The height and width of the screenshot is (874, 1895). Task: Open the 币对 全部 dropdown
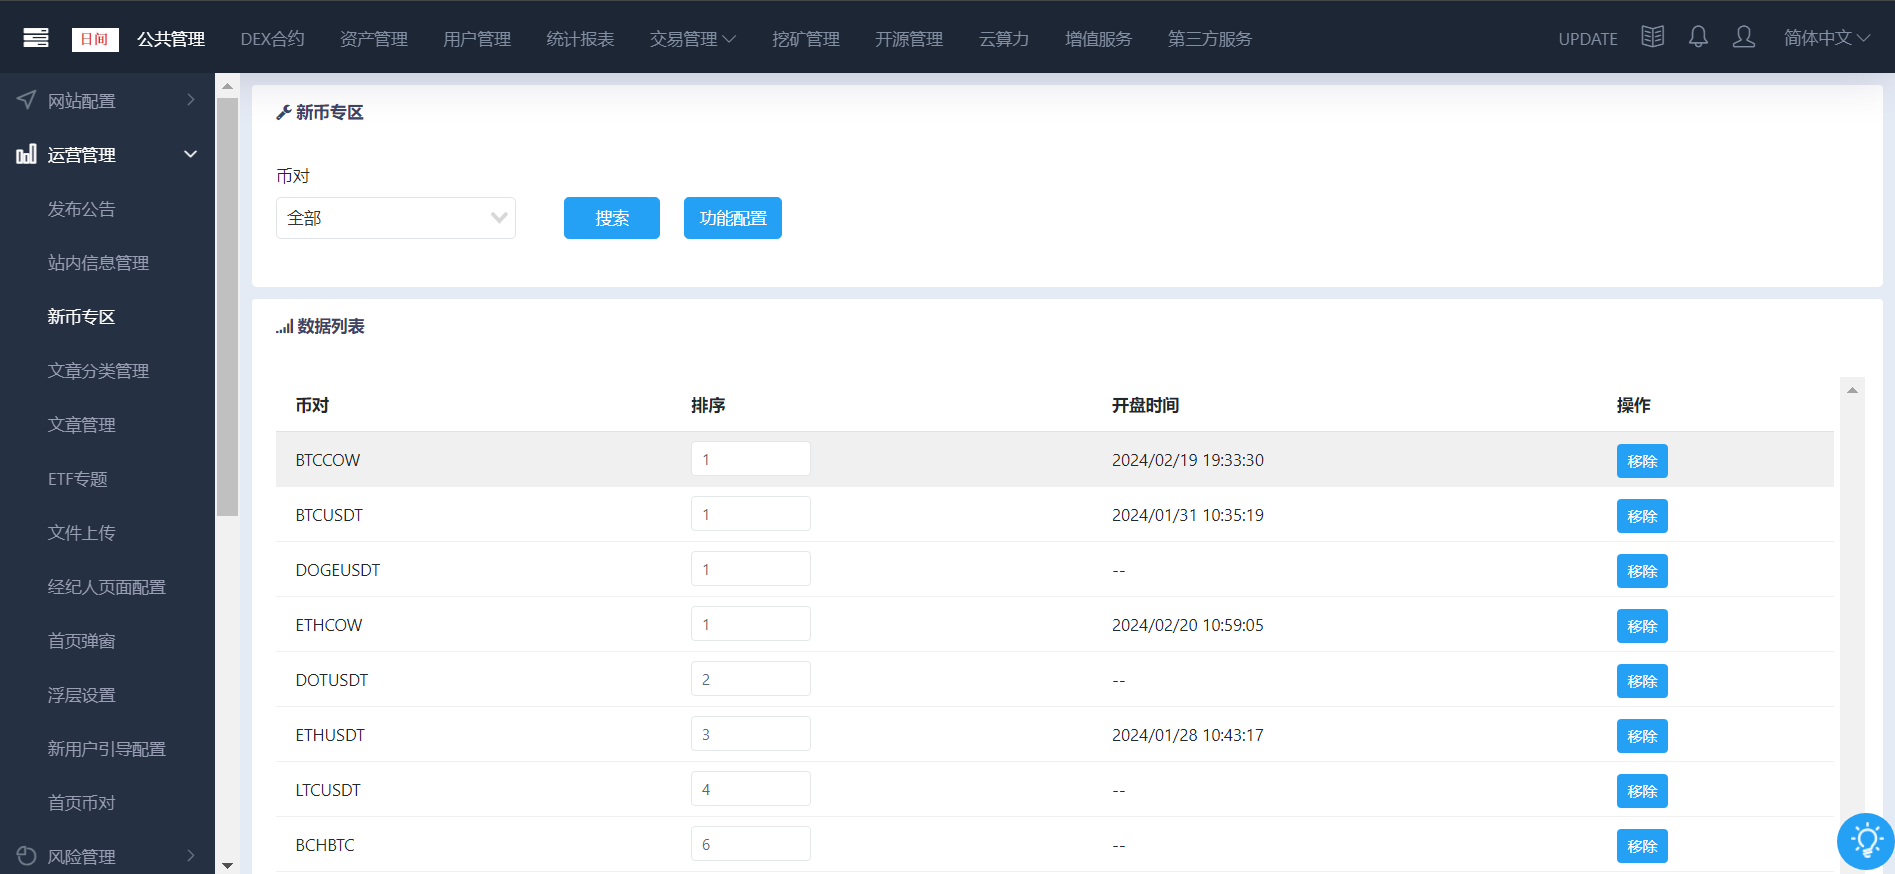tap(396, 218)
